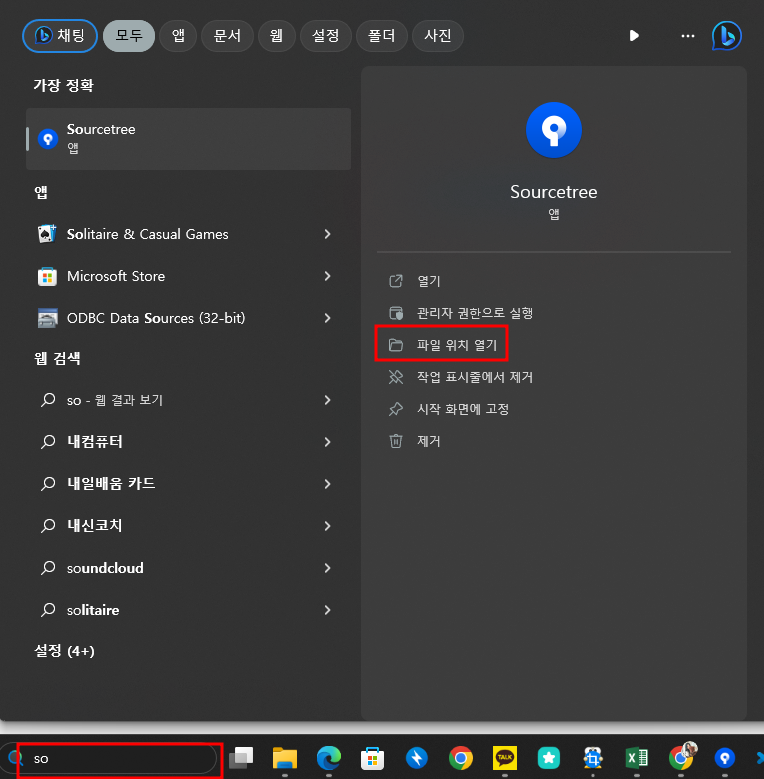
Task: Open KakaoTalk from the taskbar
Action: pyautogui.click(x=505, y=758)
